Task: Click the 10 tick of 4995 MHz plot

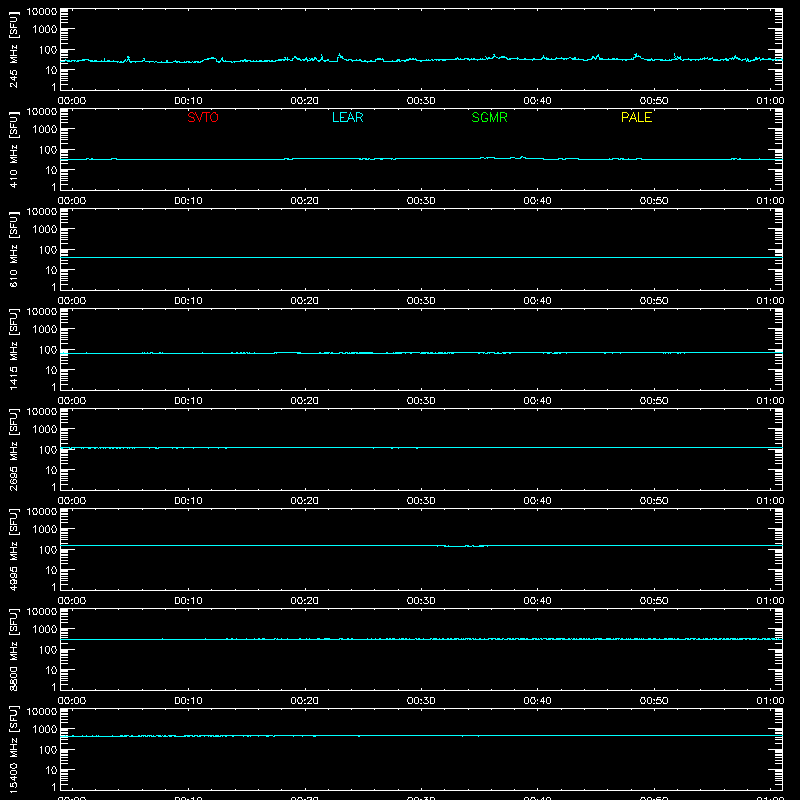Action: click(x=51, y=570)
